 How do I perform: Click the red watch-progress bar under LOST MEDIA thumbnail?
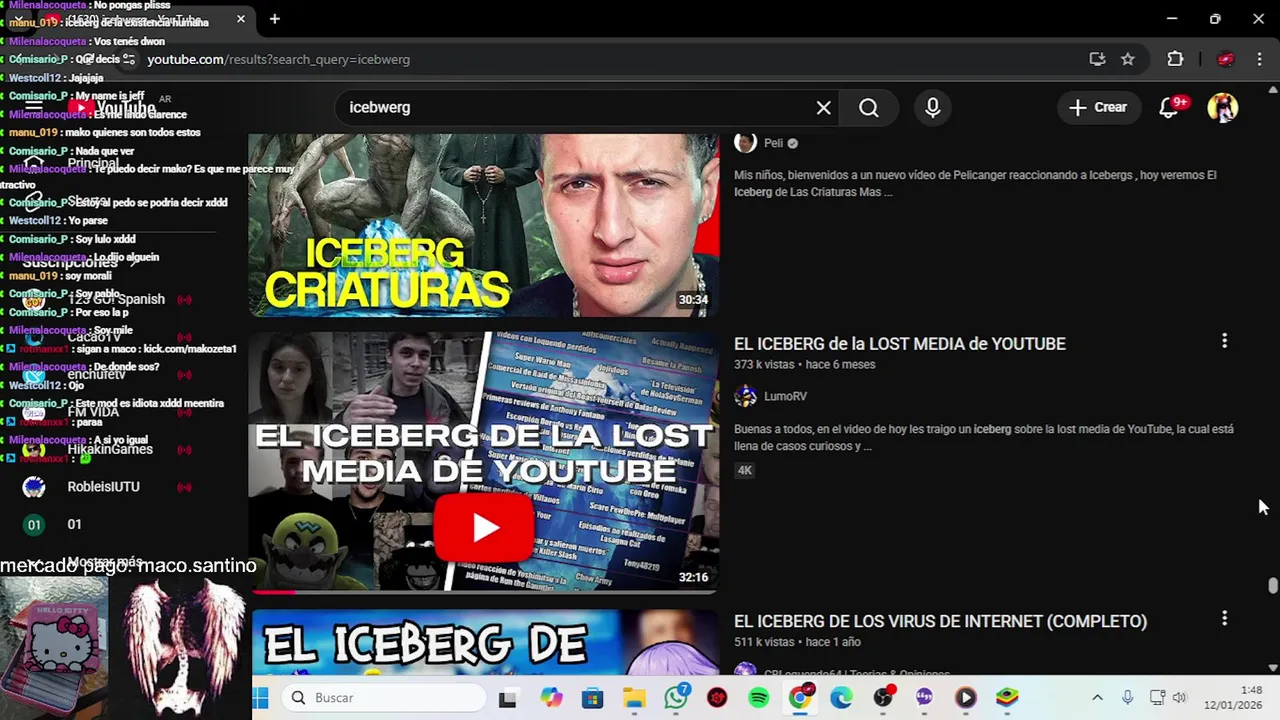tap(273, 593)
